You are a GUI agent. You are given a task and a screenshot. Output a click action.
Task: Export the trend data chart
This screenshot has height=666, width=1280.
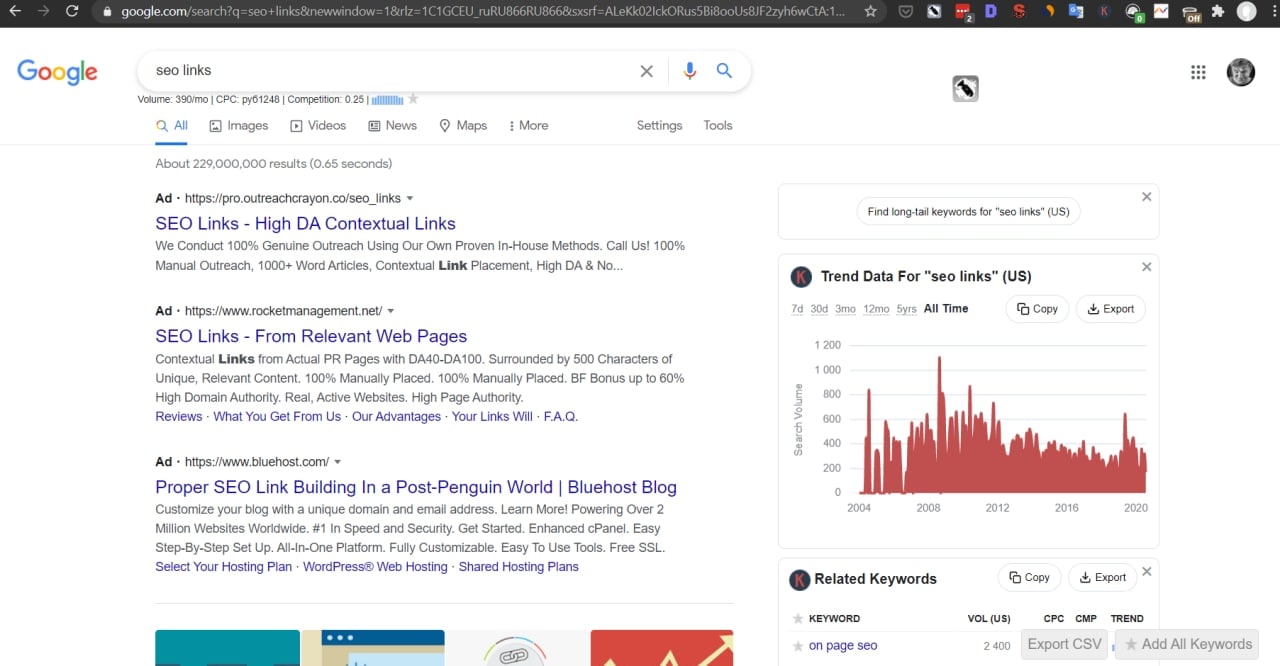[x=1110, y=309]
